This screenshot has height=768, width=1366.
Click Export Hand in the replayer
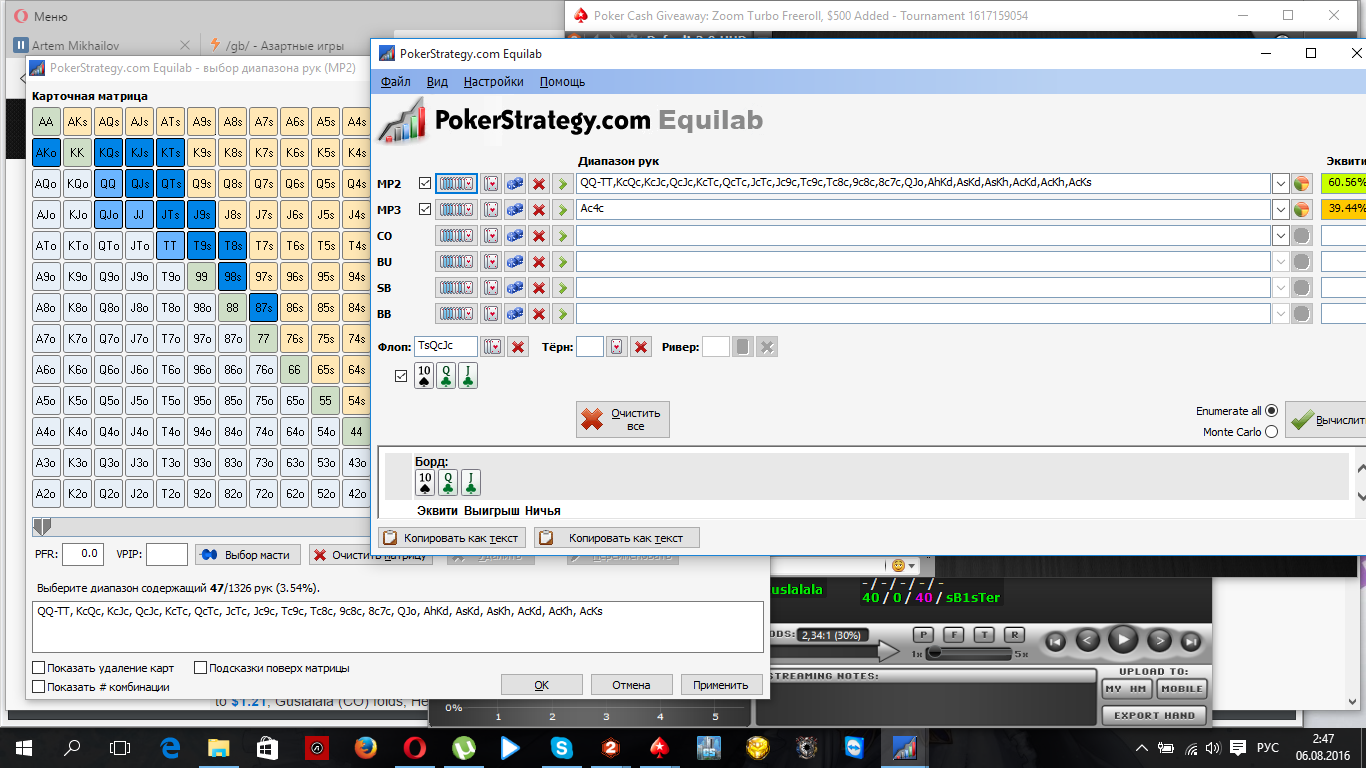coord(1154,715)
